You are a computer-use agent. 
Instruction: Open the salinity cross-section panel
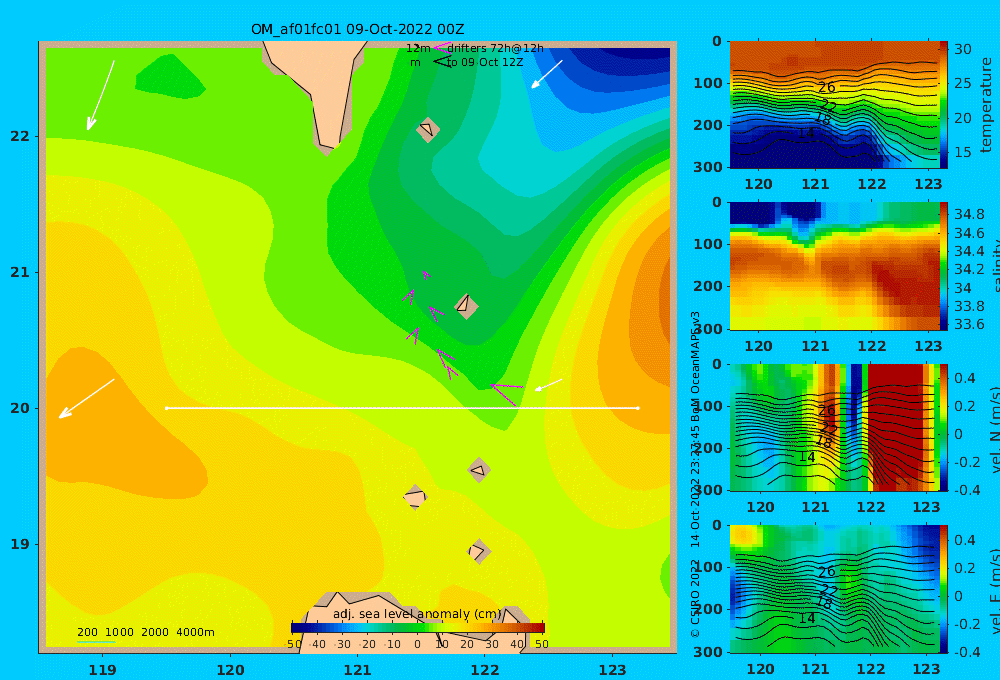(x=834, y=266)
